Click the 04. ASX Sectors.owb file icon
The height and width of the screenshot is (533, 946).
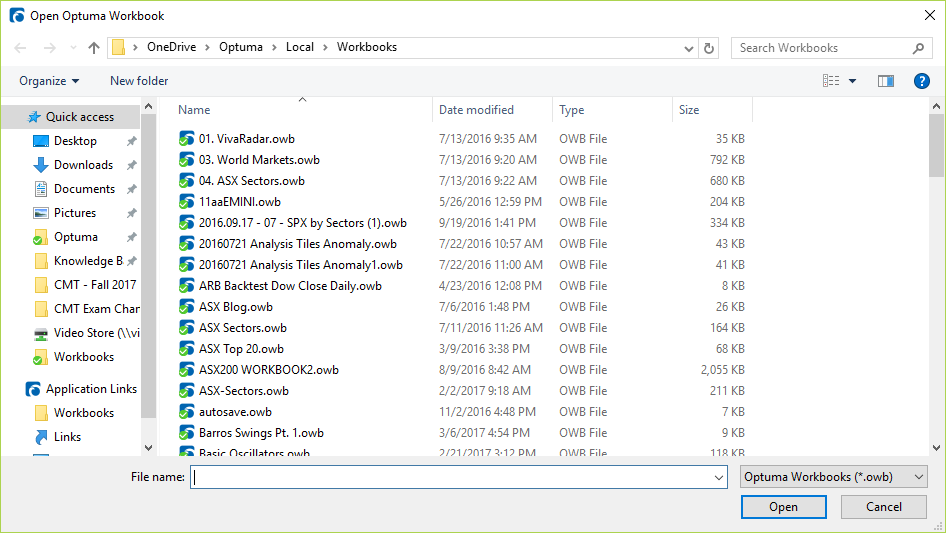pyautogui.click(x=186, y=181)
